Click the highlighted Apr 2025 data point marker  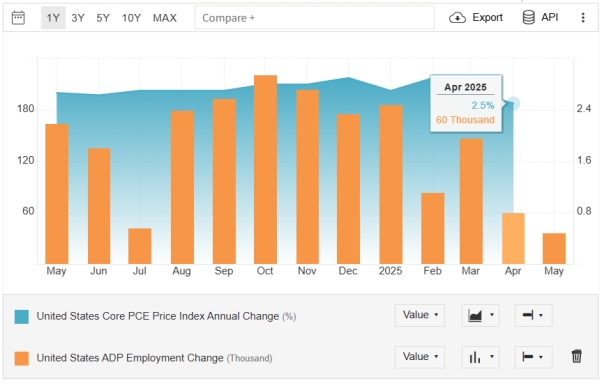(513, 103)
